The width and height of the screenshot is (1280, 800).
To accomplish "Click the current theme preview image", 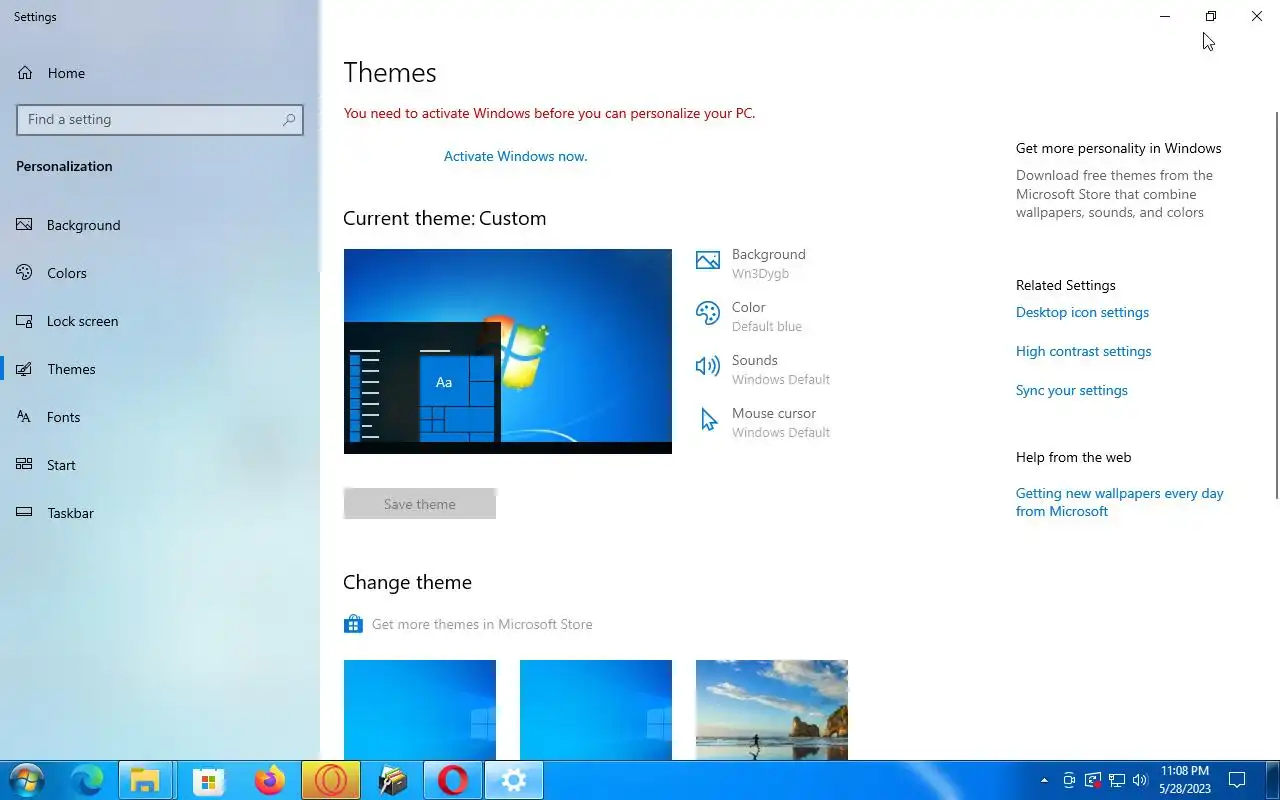I will pyautogui.click(x=508, y=351).
